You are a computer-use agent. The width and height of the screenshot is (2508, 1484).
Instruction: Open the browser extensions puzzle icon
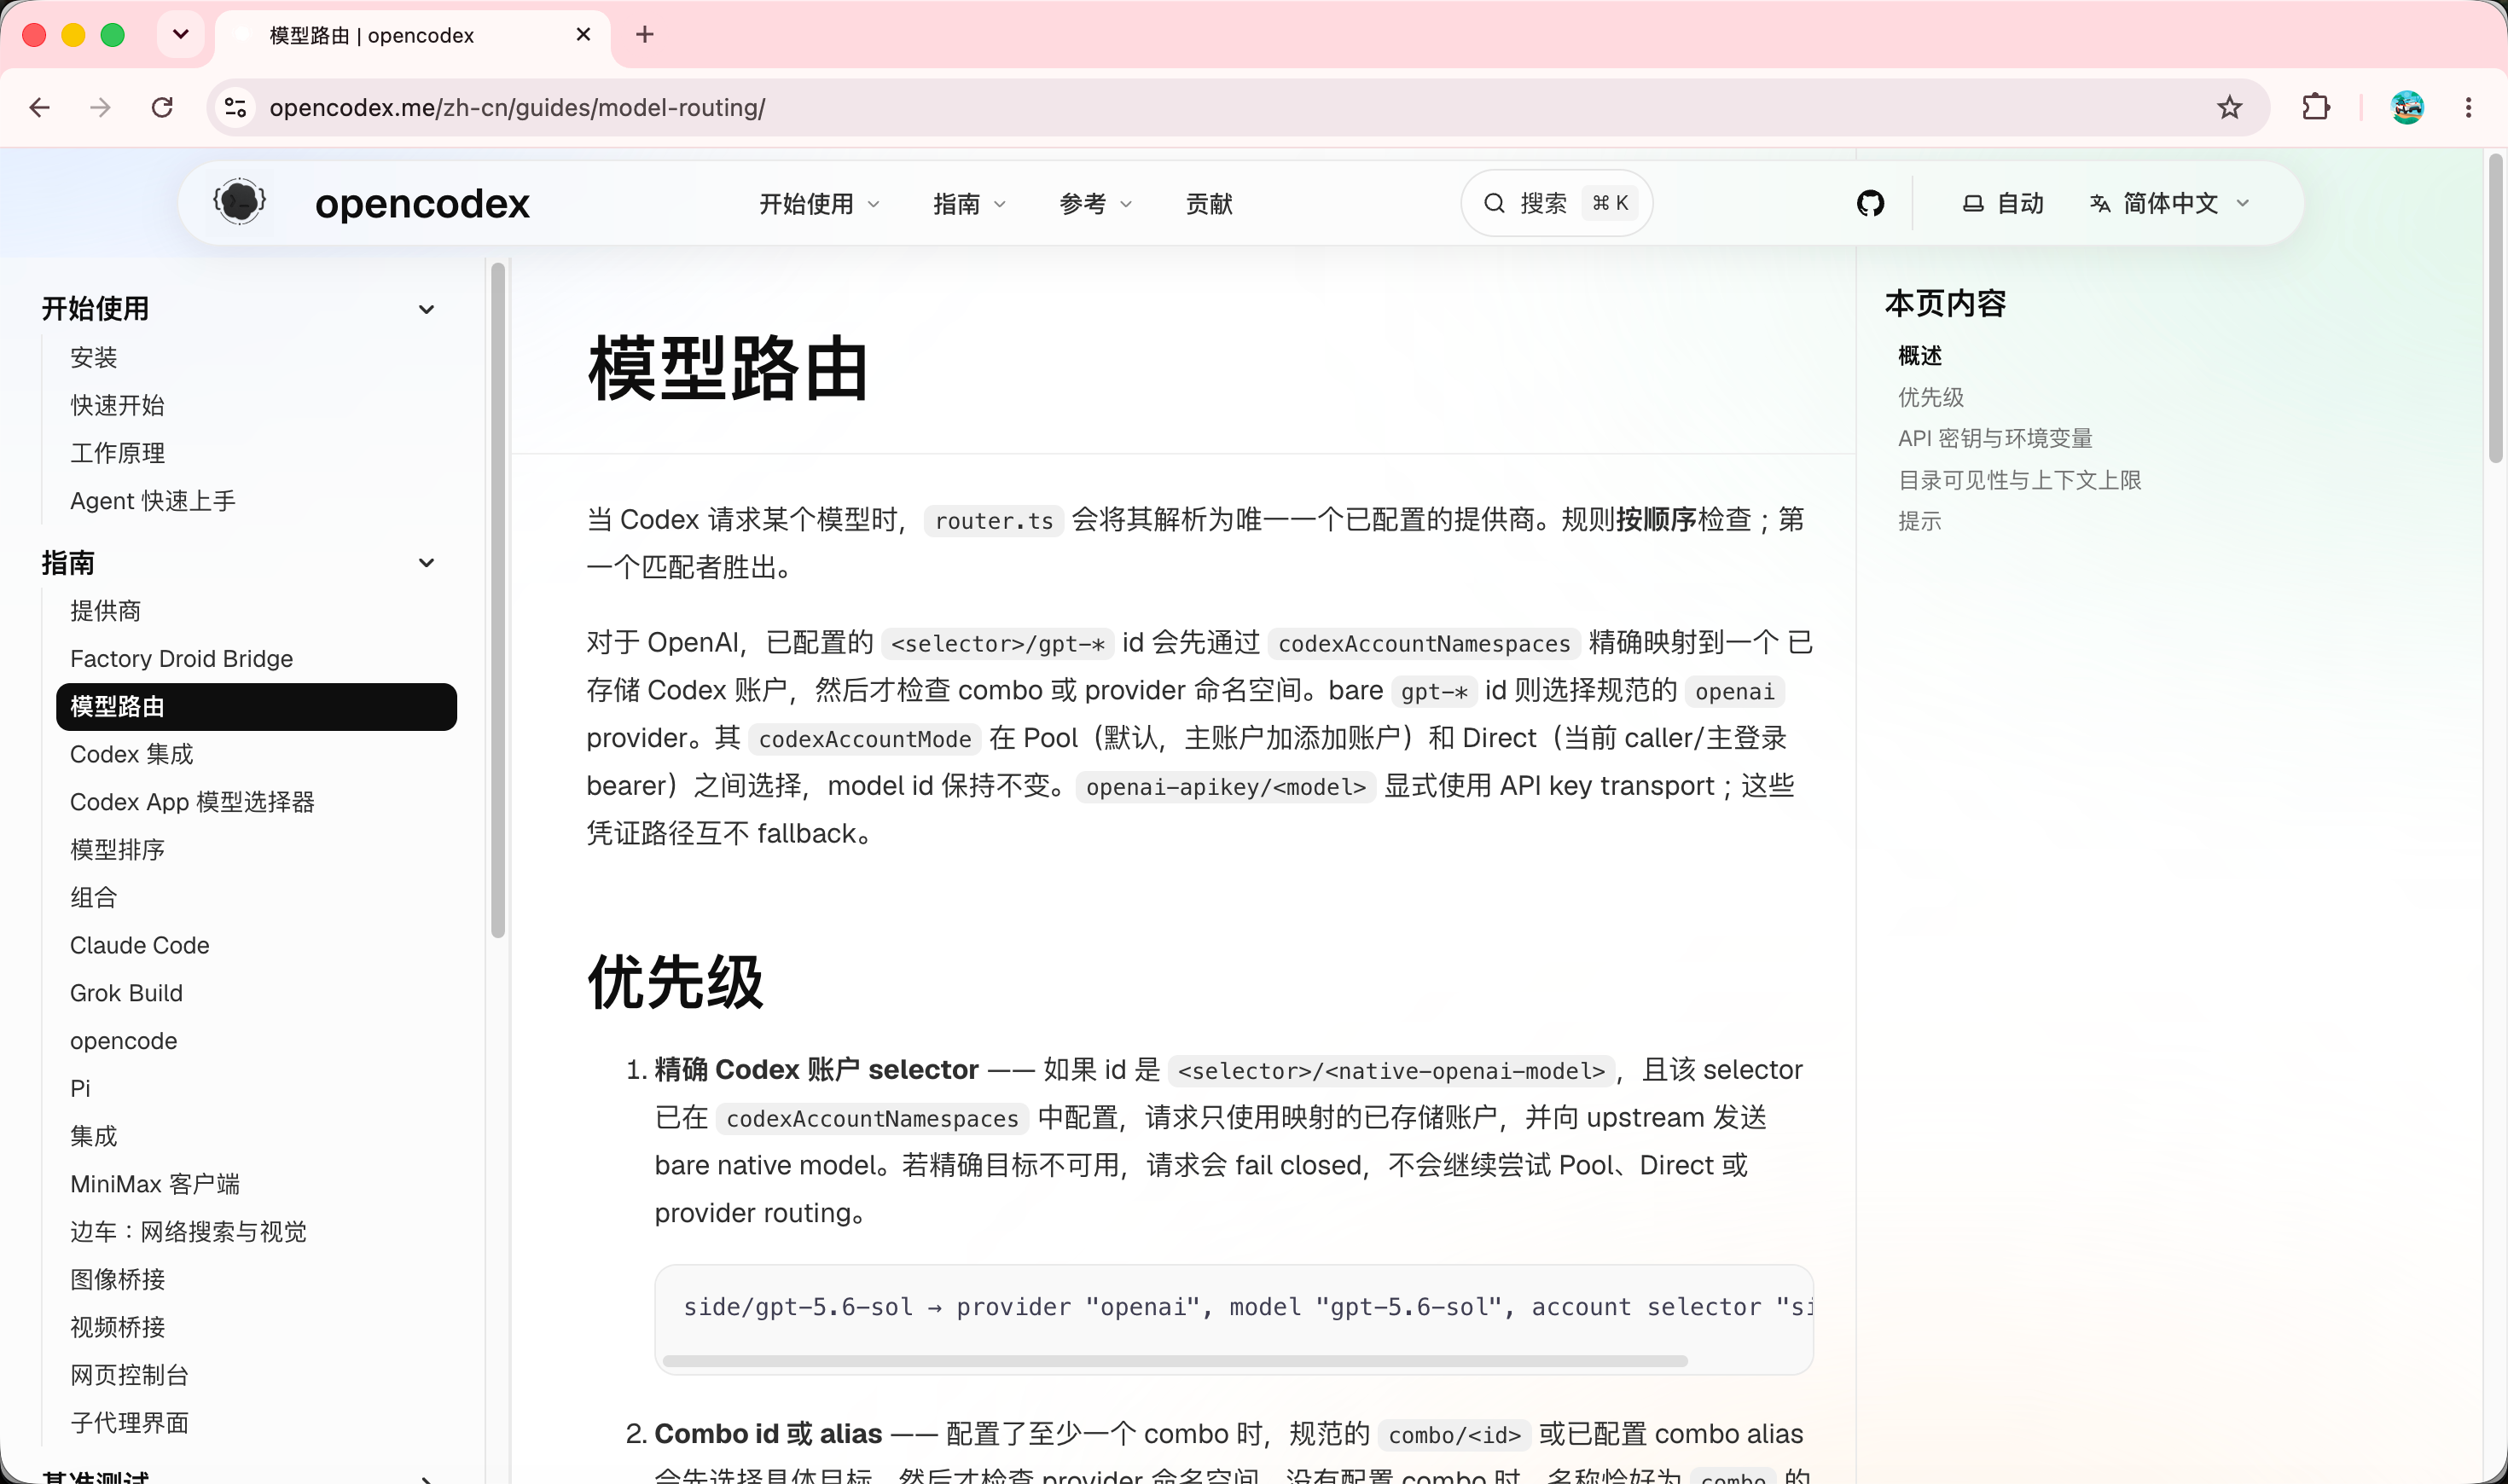tap(2315, 107)
